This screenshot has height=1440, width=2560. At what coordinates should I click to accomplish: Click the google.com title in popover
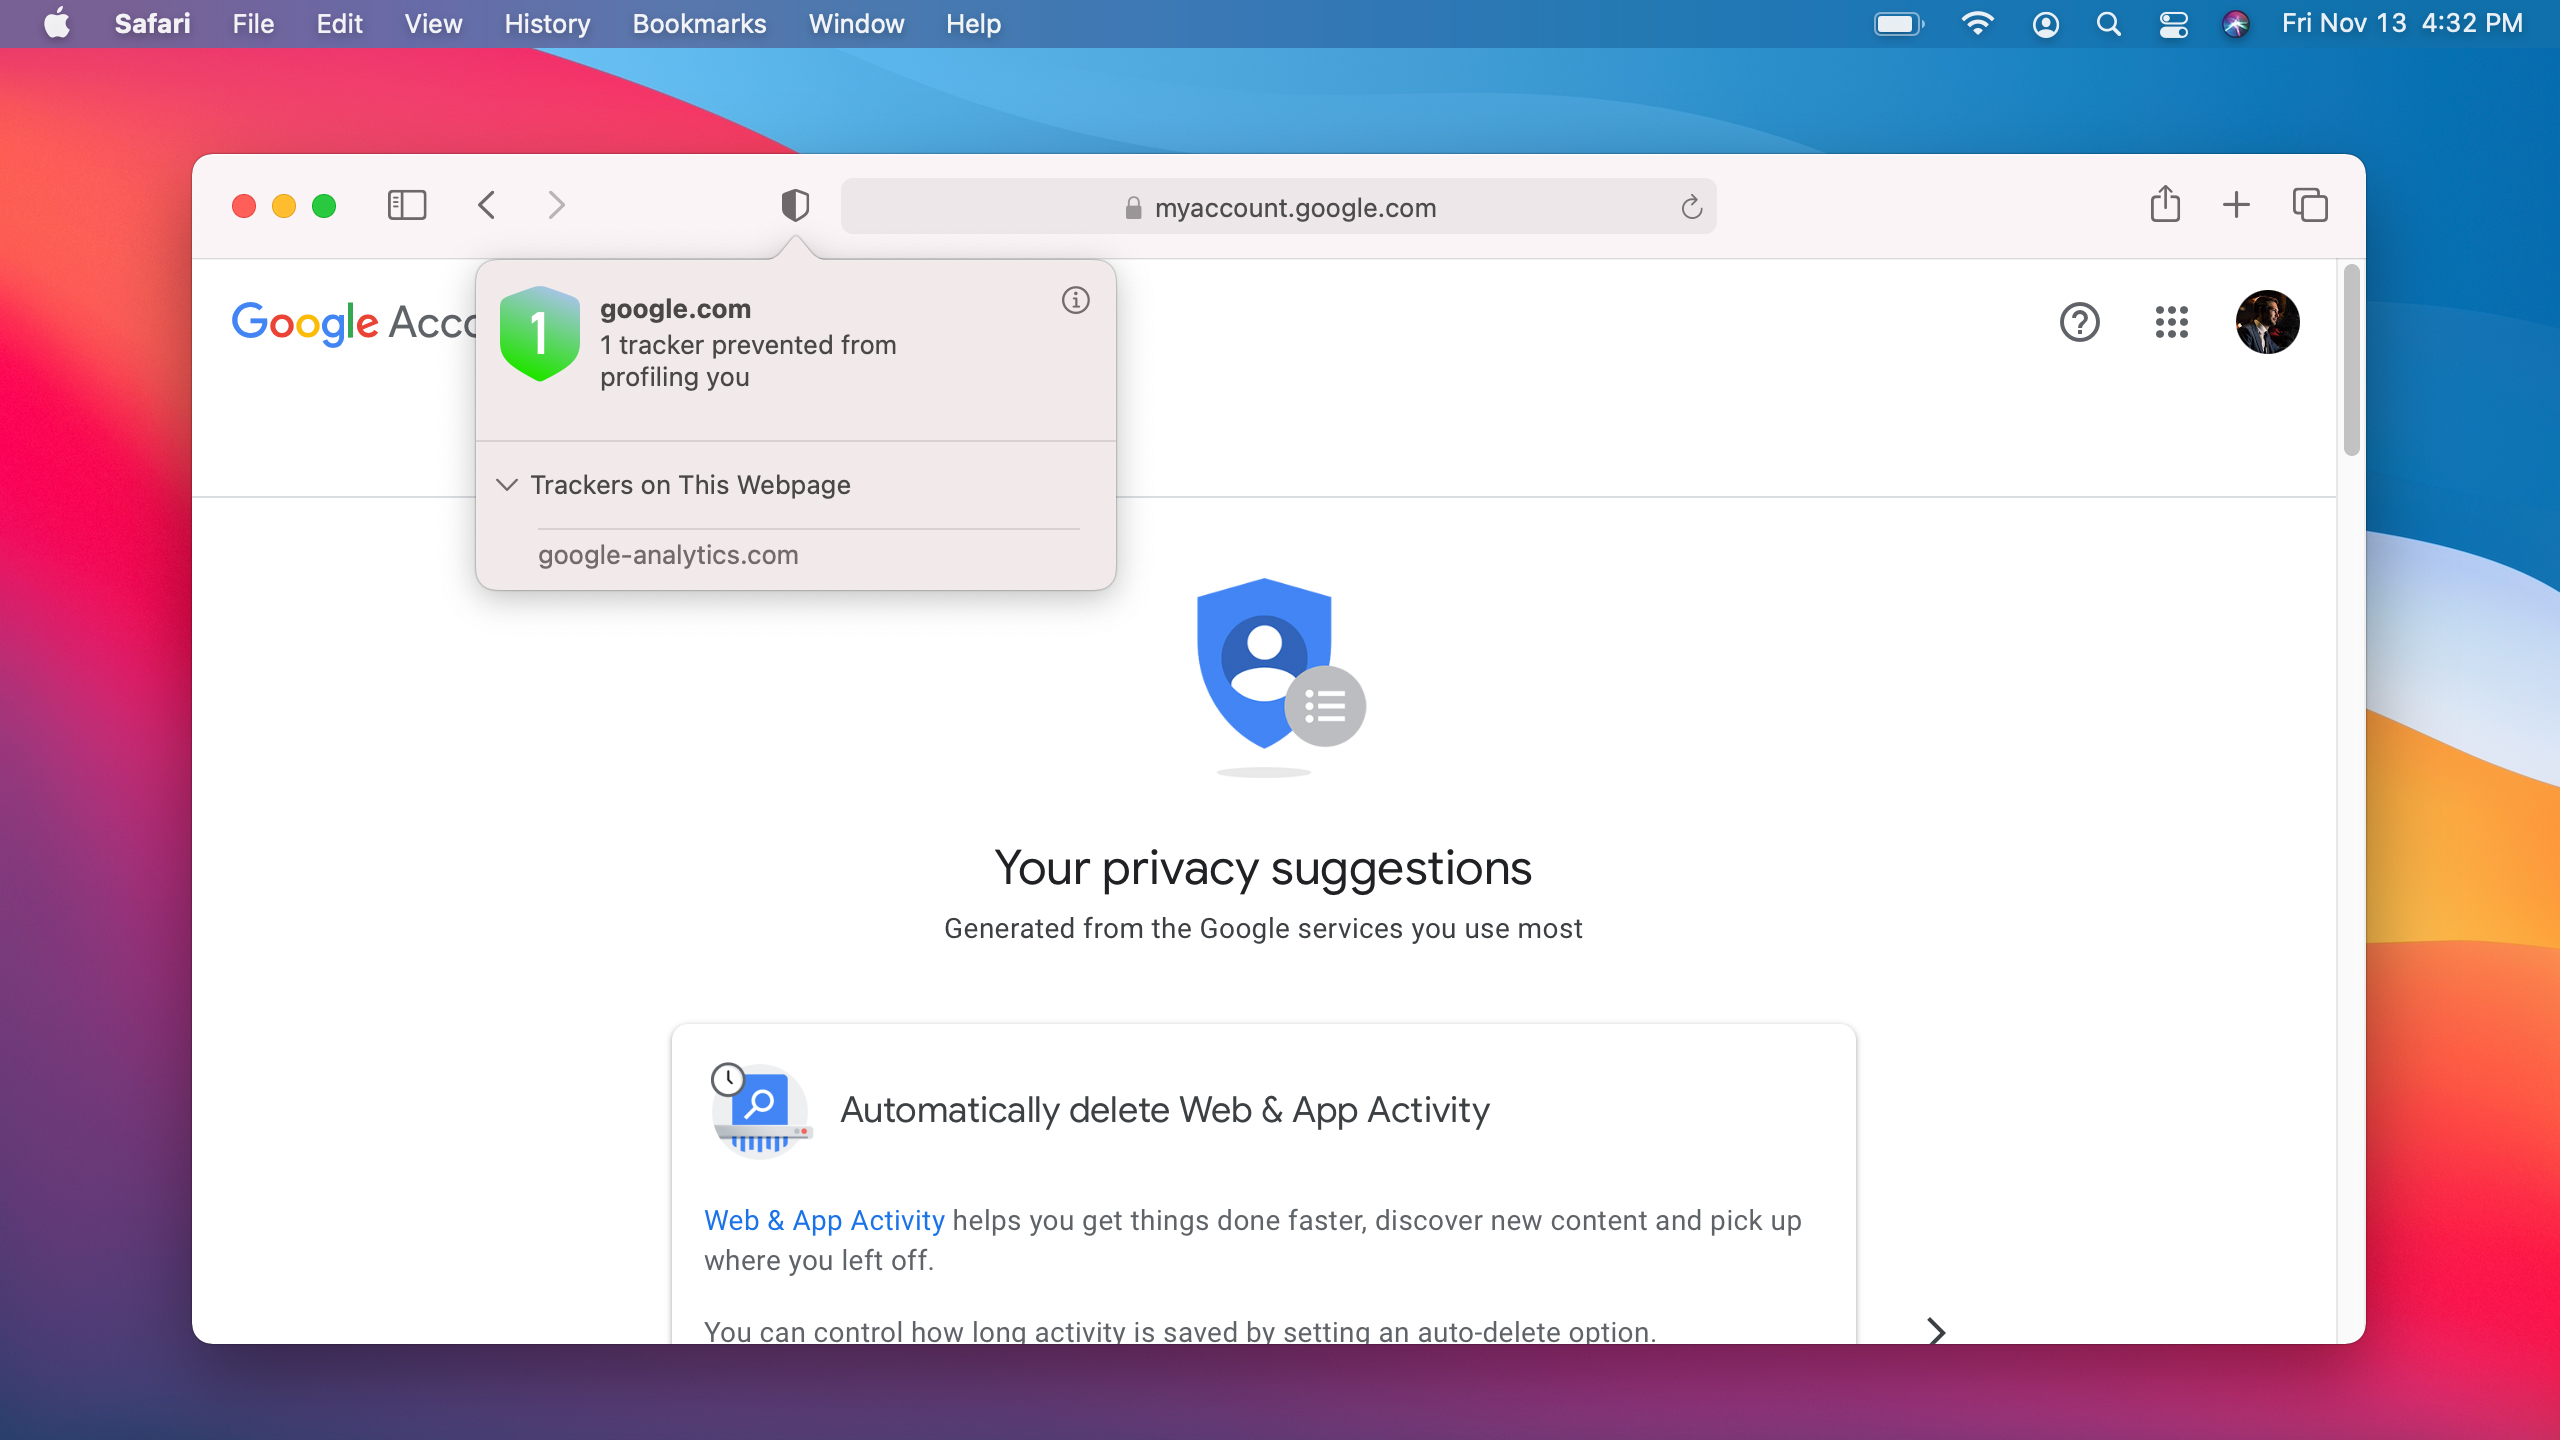[x=675, y=309]
